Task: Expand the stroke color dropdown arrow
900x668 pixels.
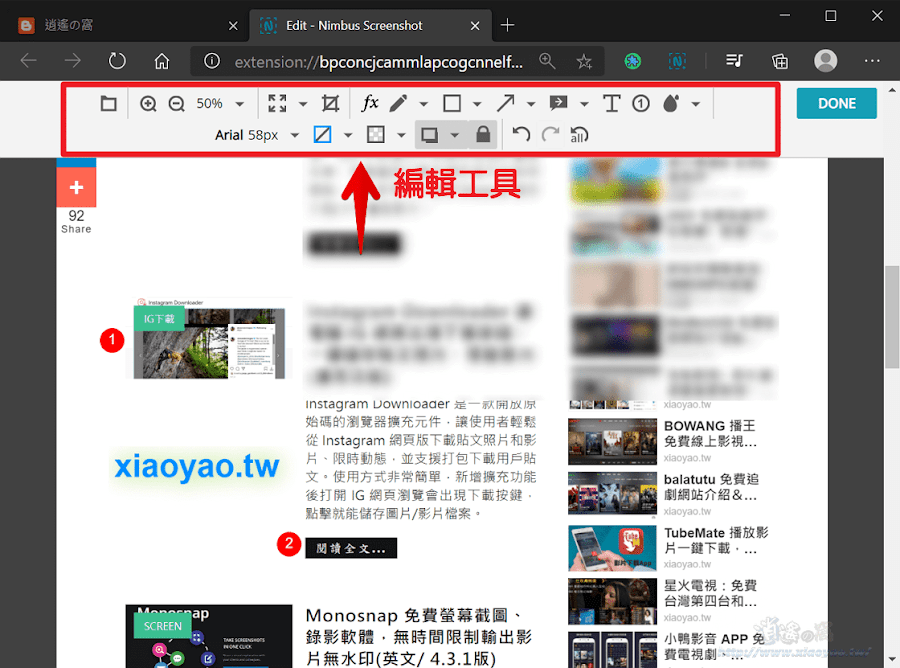Action: [x=348, y=135]
